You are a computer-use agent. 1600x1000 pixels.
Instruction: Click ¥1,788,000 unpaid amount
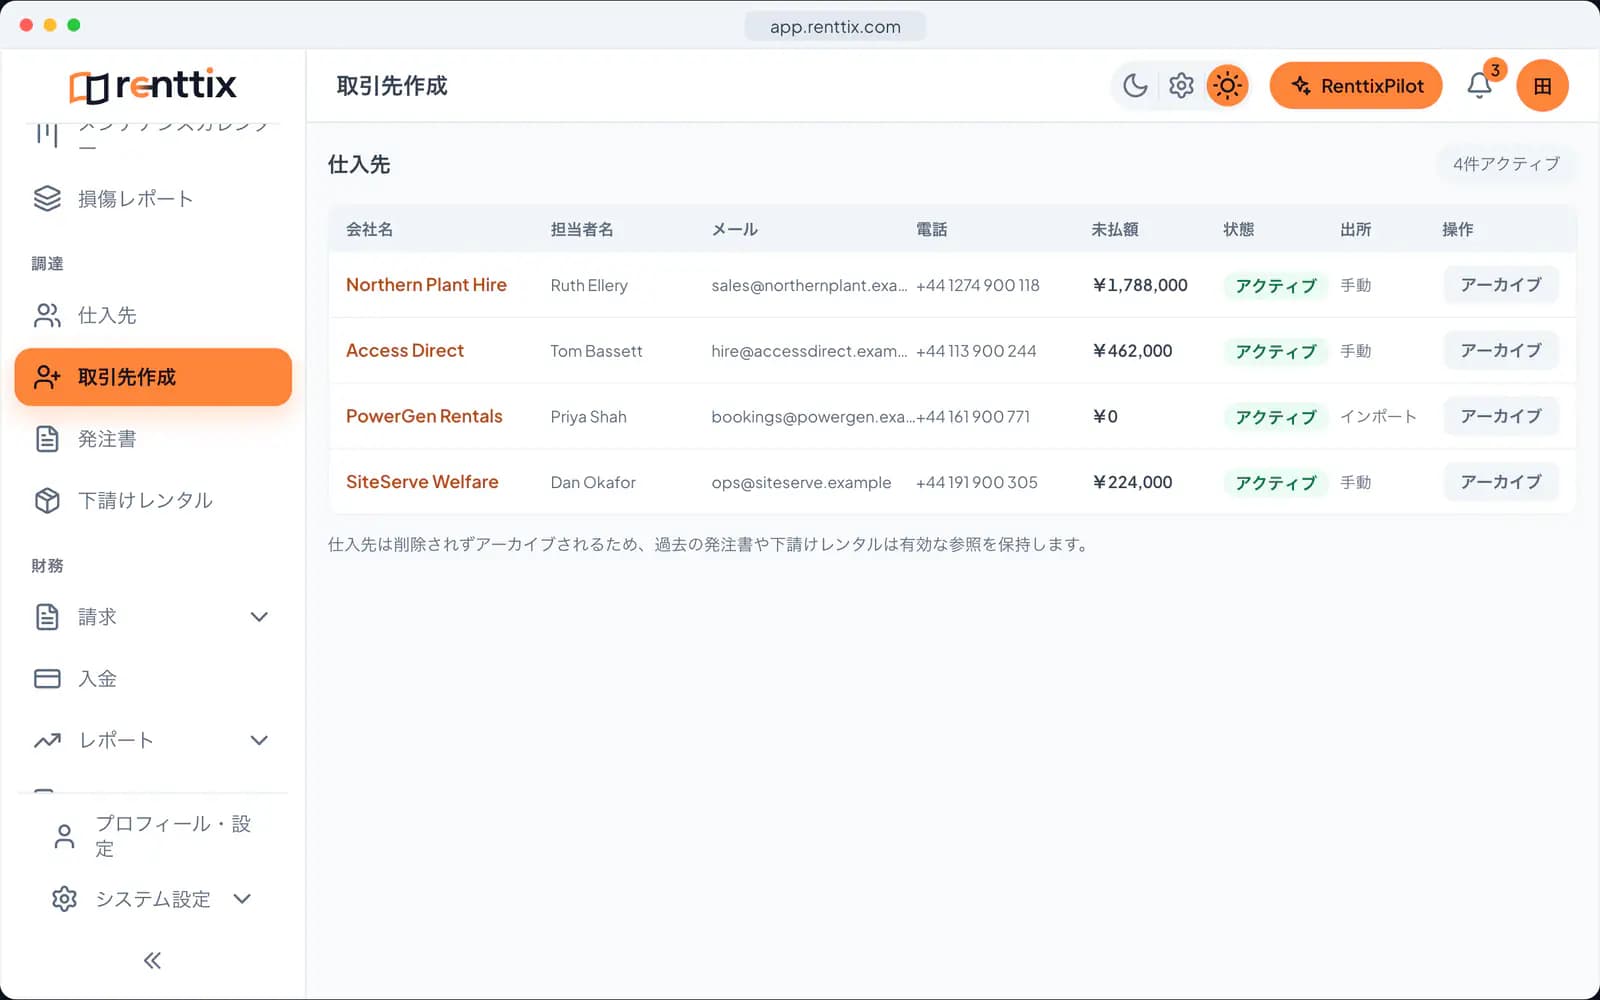[1140, 285]
